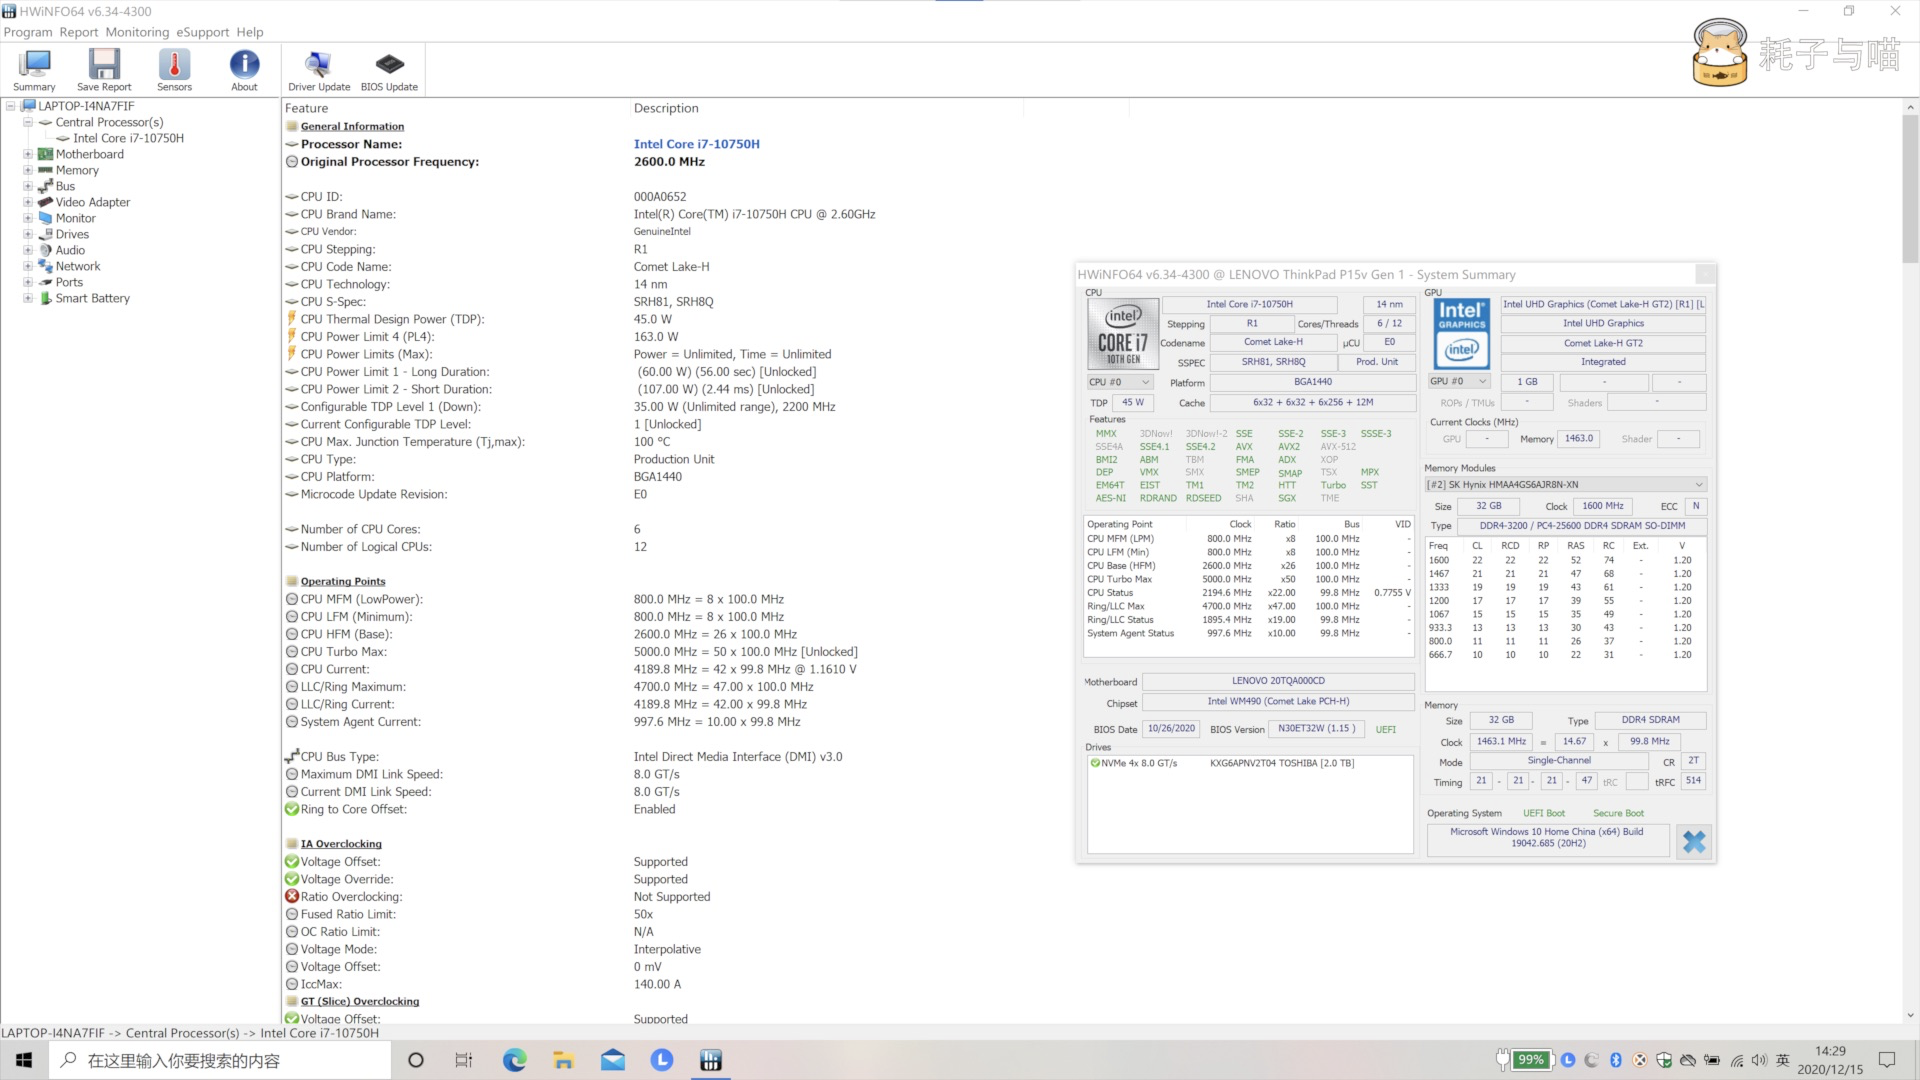Select Ports in the tree
The width and height of the screenshot is (1920, 1080).
[69, 282]
